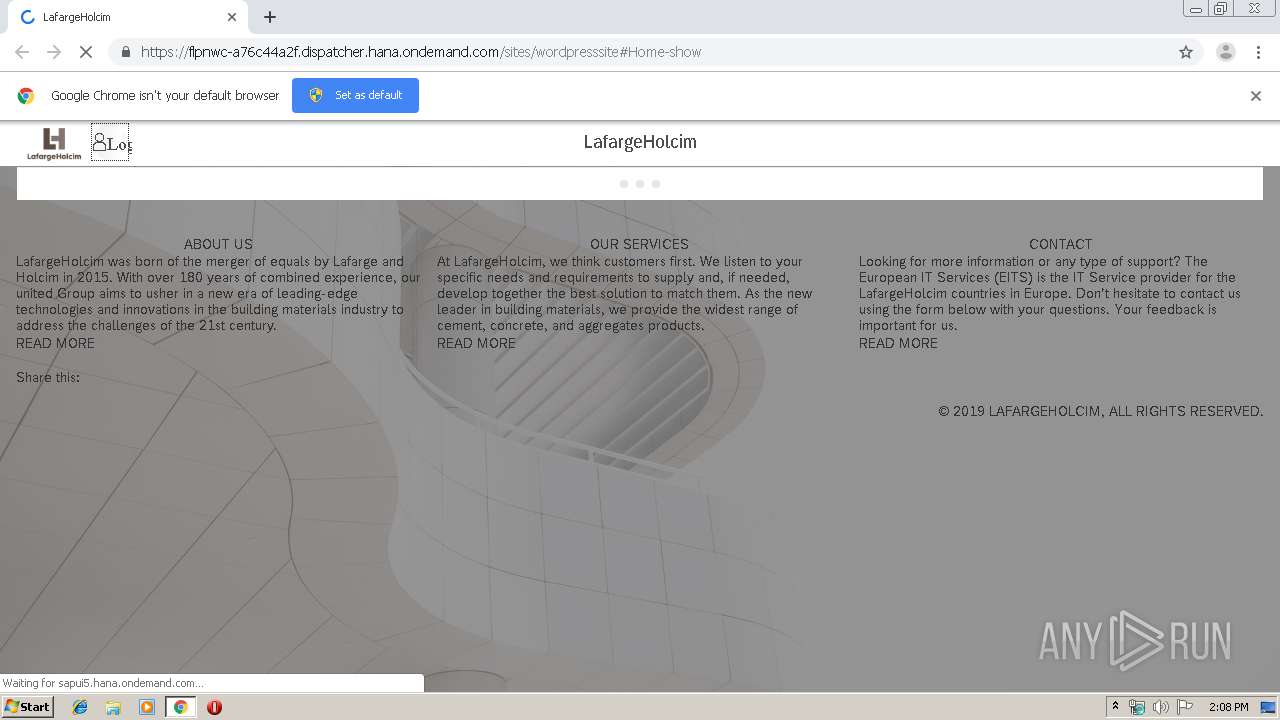View site security lock information

tap(125, 52)
